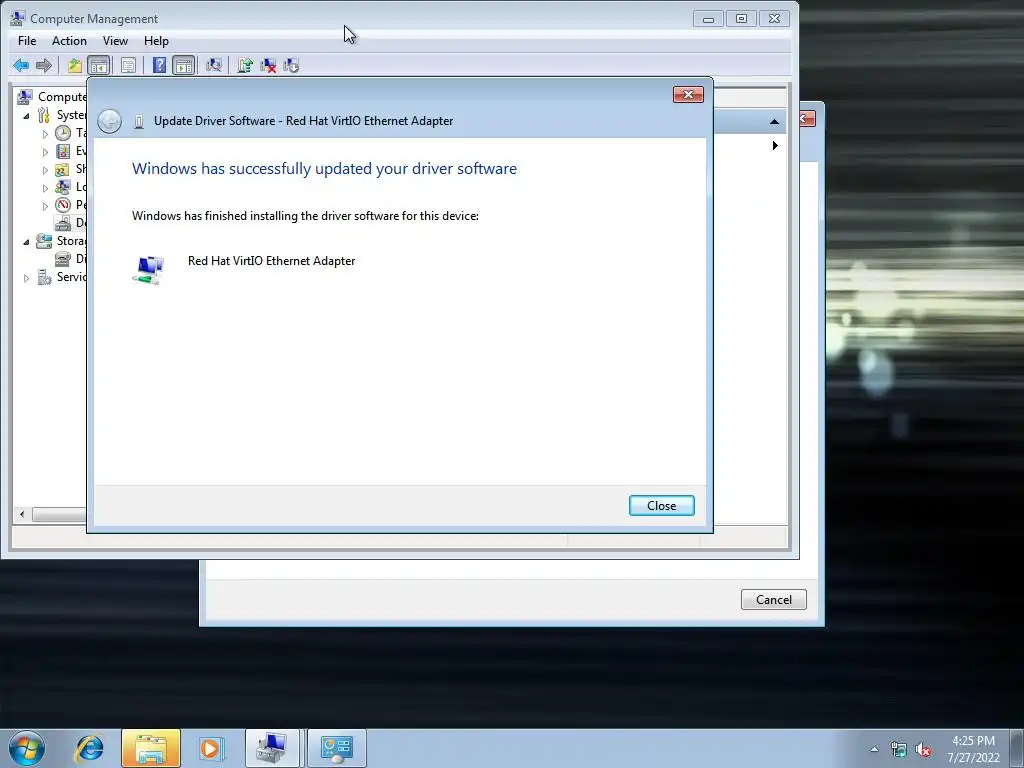The image size is (1024, 768).
Task: Select the Shared Folders icon in tree
Action: (x=63, y=169)
